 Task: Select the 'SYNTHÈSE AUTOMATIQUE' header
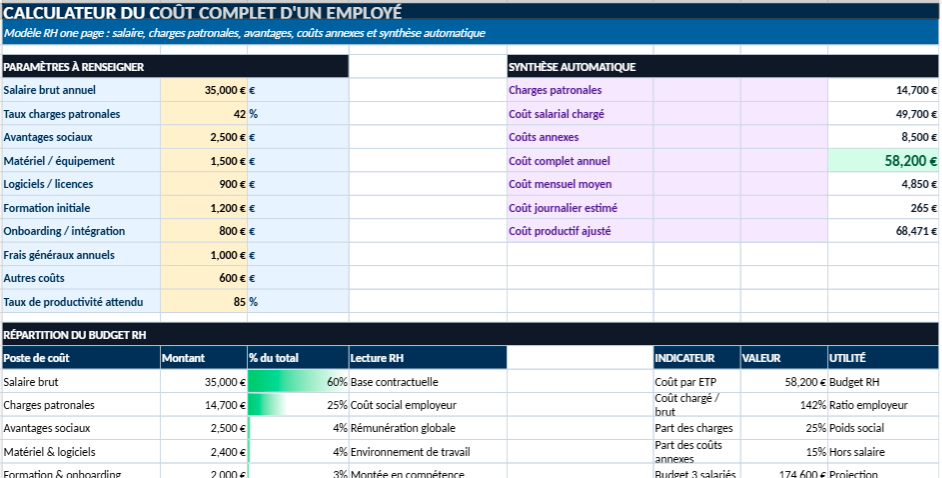pyautogui.click(x=572, y=67)
